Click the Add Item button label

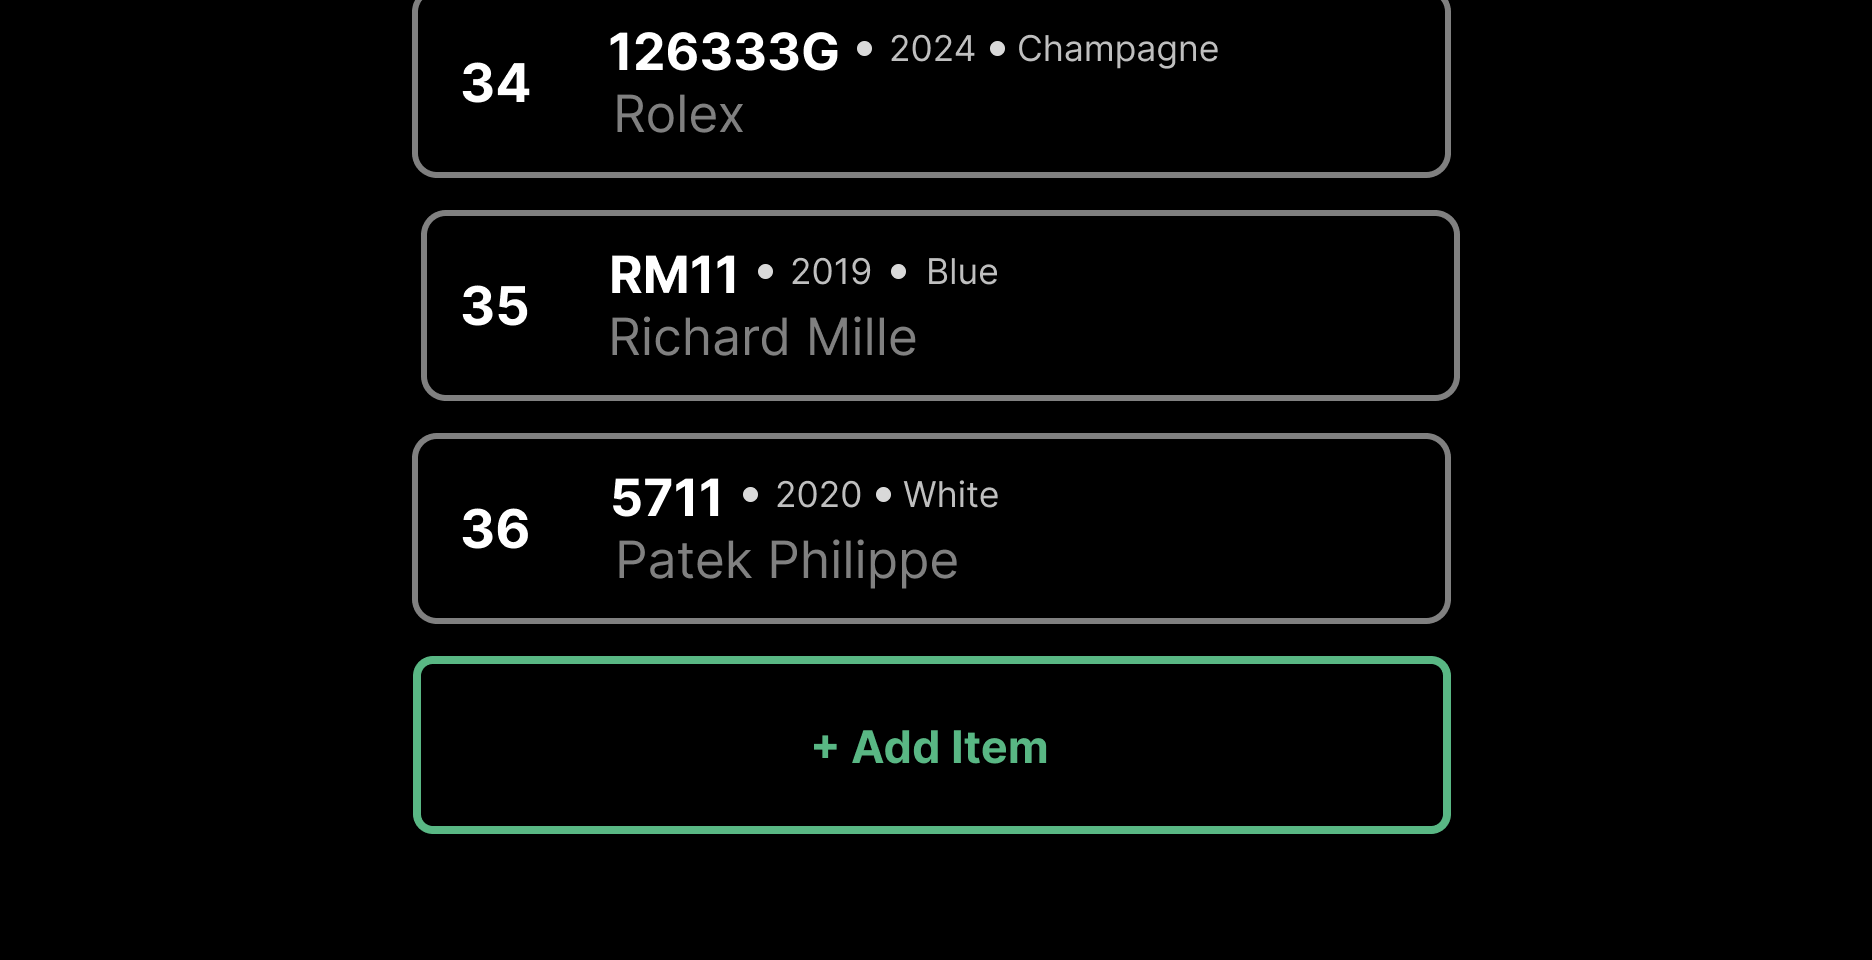(x=949, y=747)
